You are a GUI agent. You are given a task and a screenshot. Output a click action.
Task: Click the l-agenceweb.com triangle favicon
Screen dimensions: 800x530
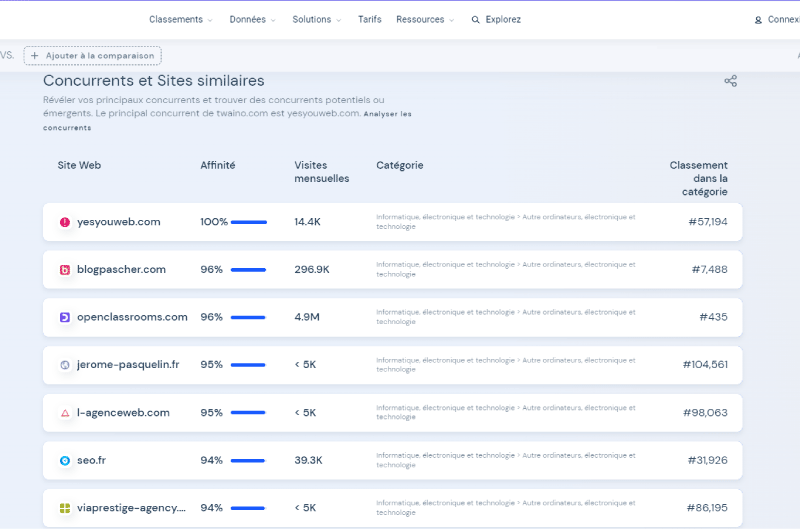(x=65, y=413)
